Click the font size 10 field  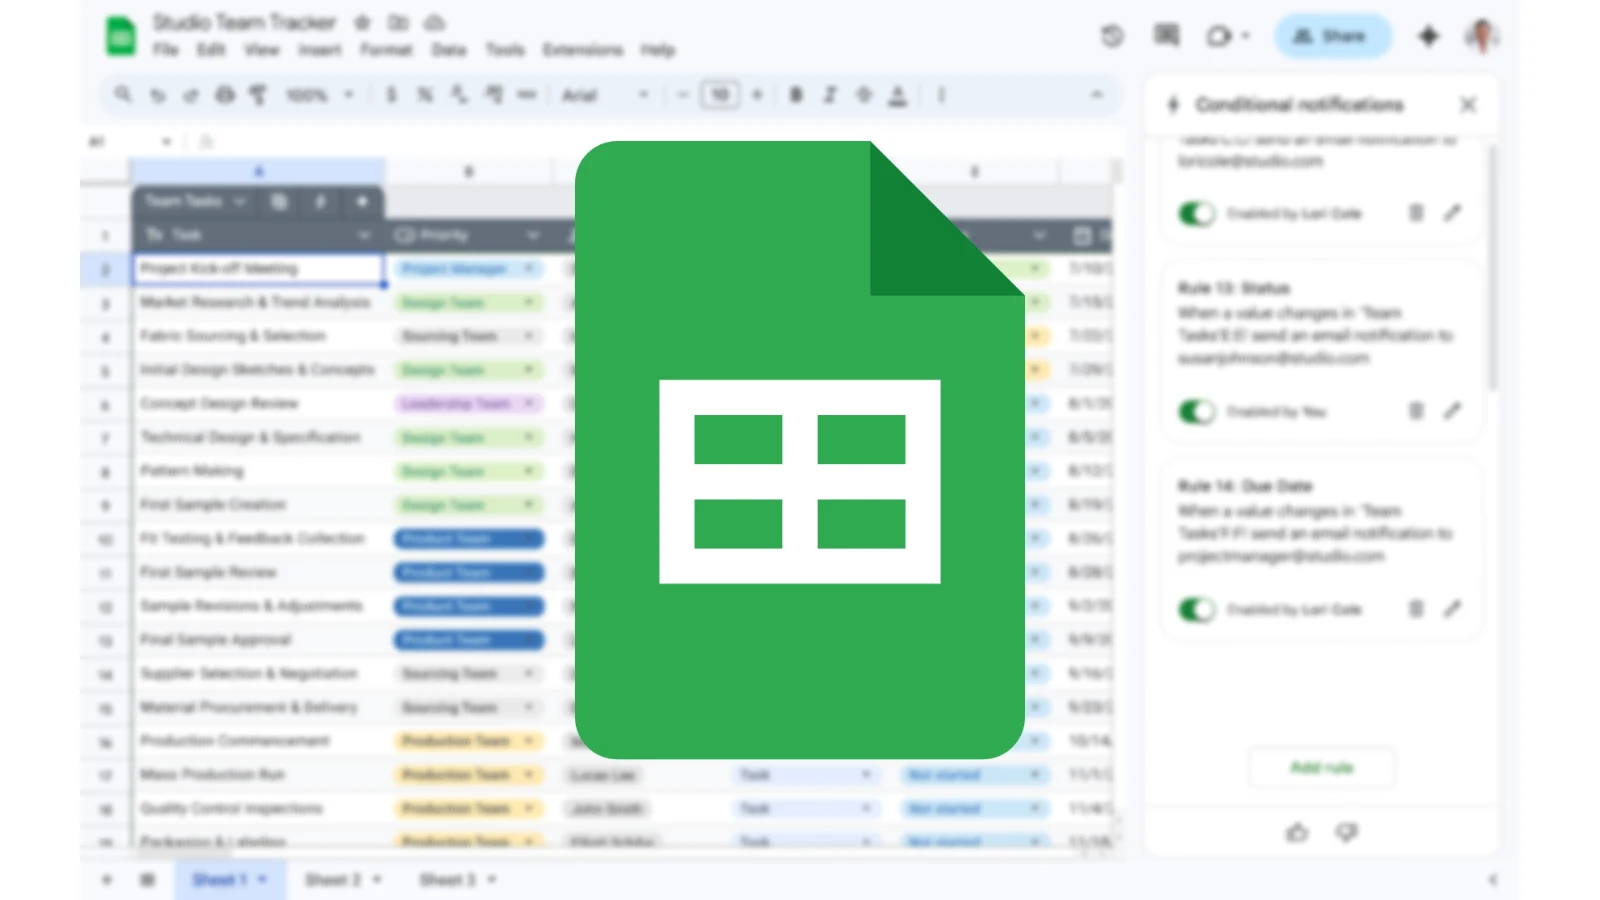(x=720, y=95)
